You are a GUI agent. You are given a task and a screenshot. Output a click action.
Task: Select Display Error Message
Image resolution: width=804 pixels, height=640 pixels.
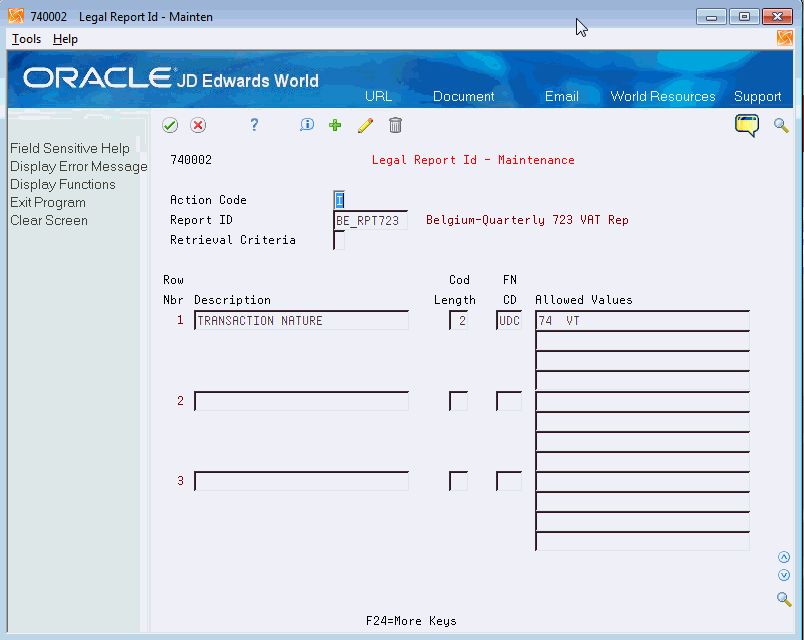click(78, 167)
